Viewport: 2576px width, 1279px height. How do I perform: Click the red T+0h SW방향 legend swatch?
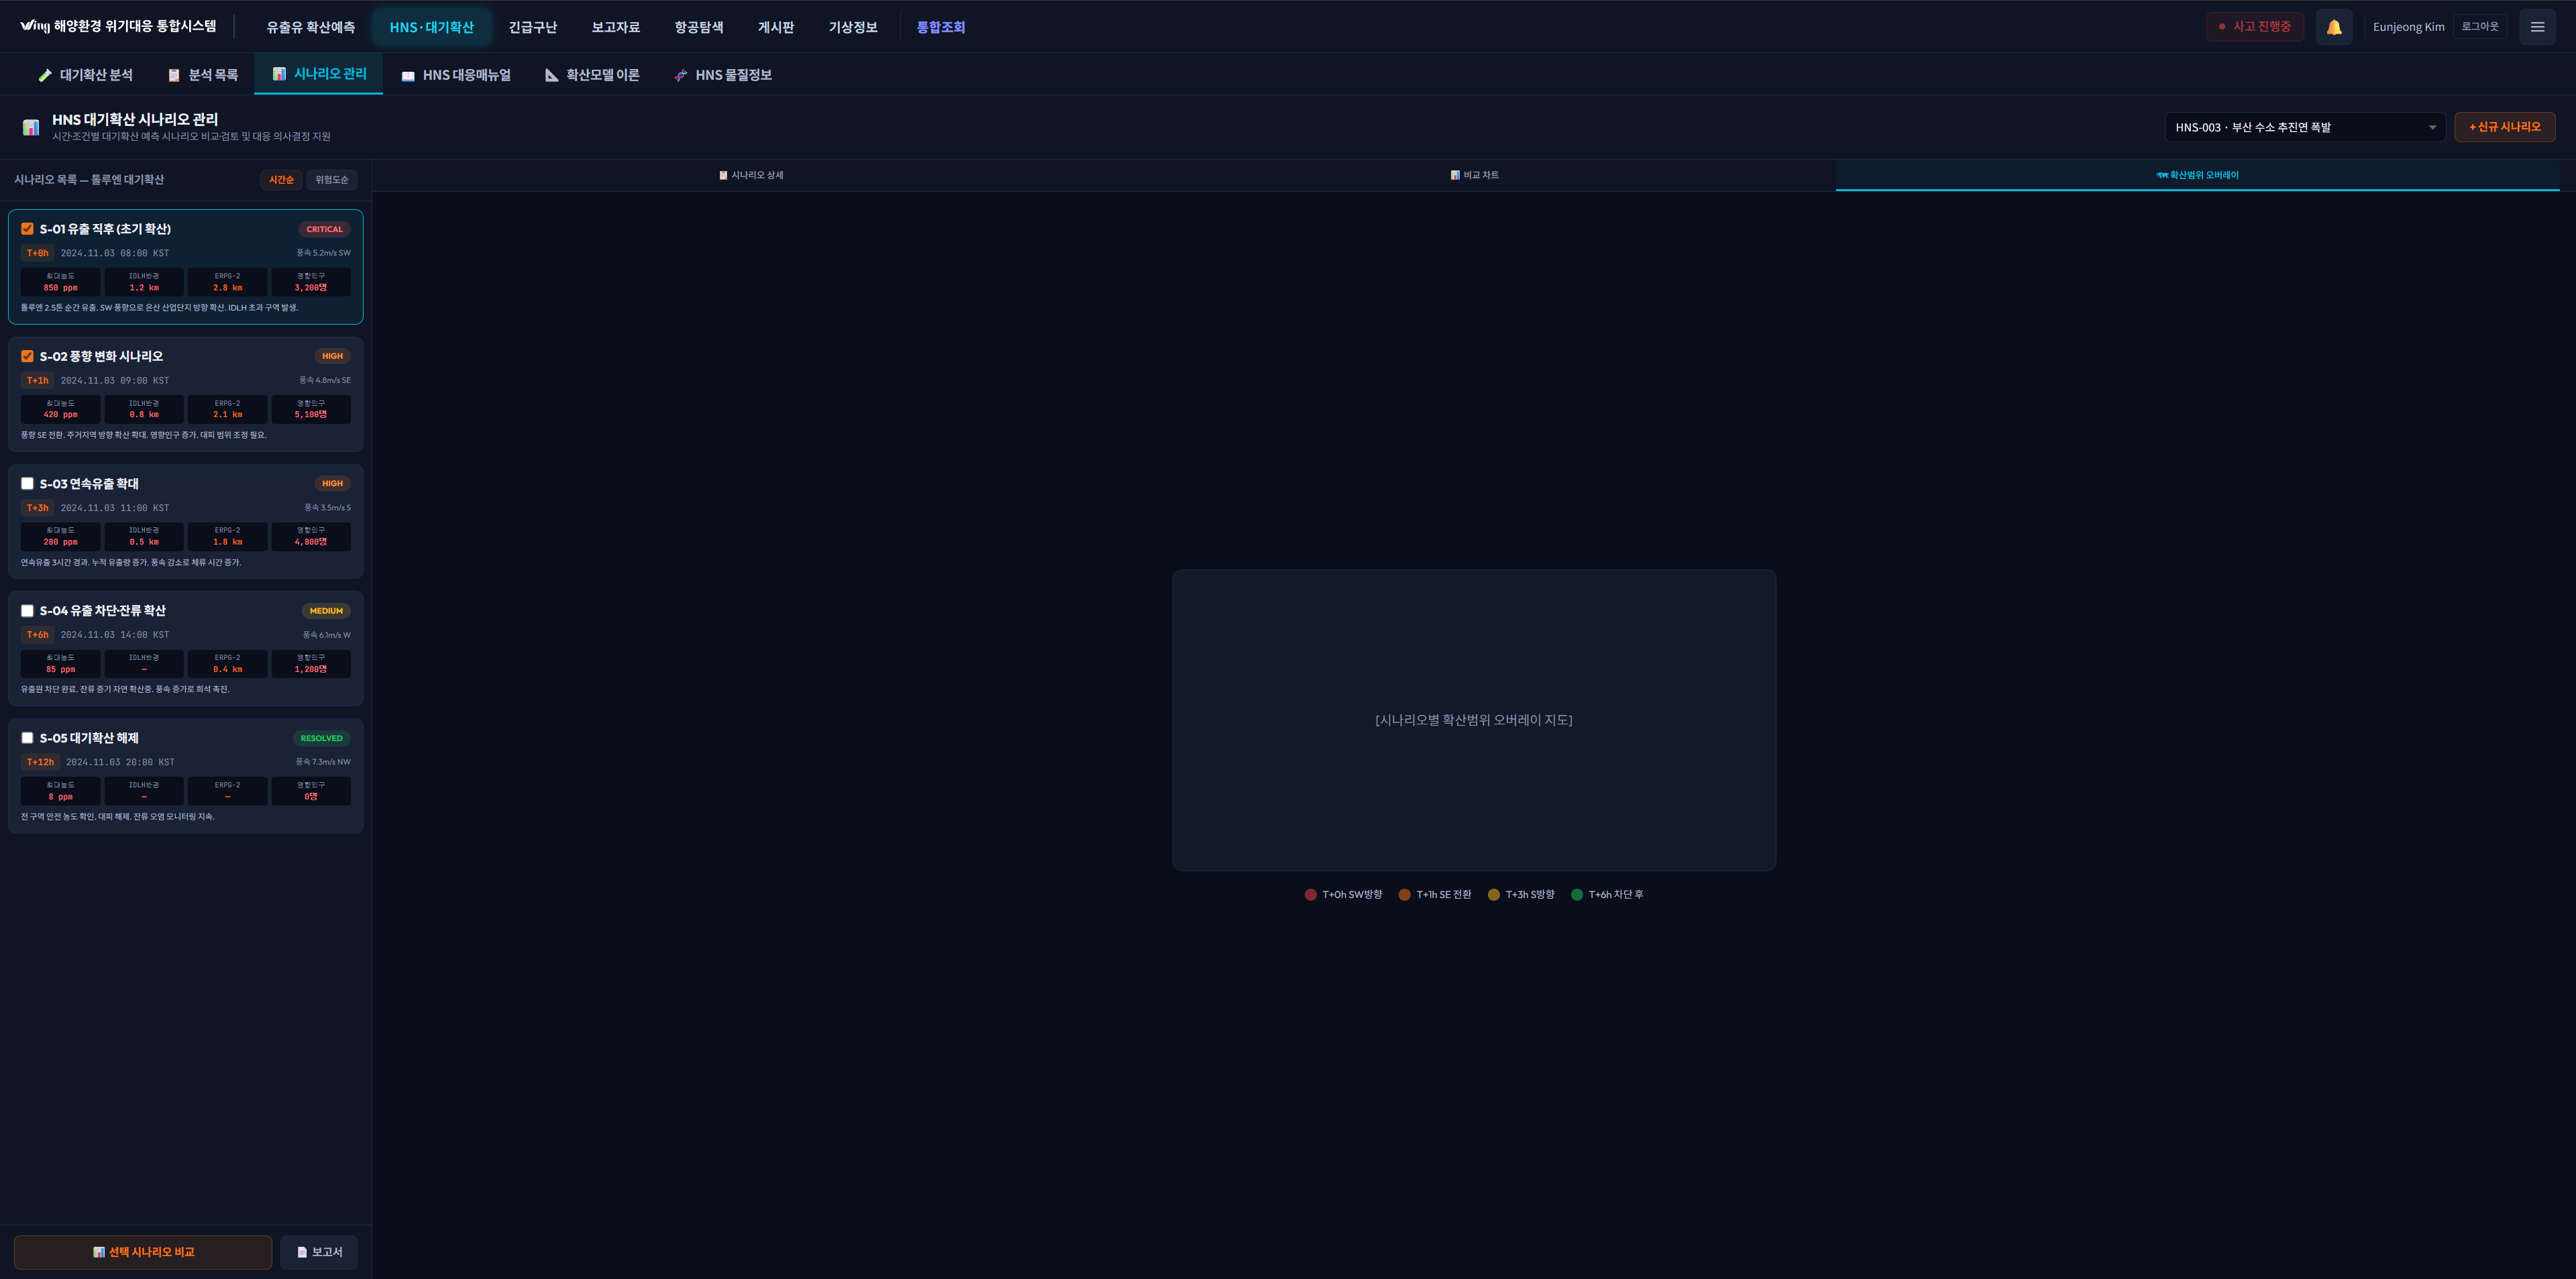point(1310,895)
